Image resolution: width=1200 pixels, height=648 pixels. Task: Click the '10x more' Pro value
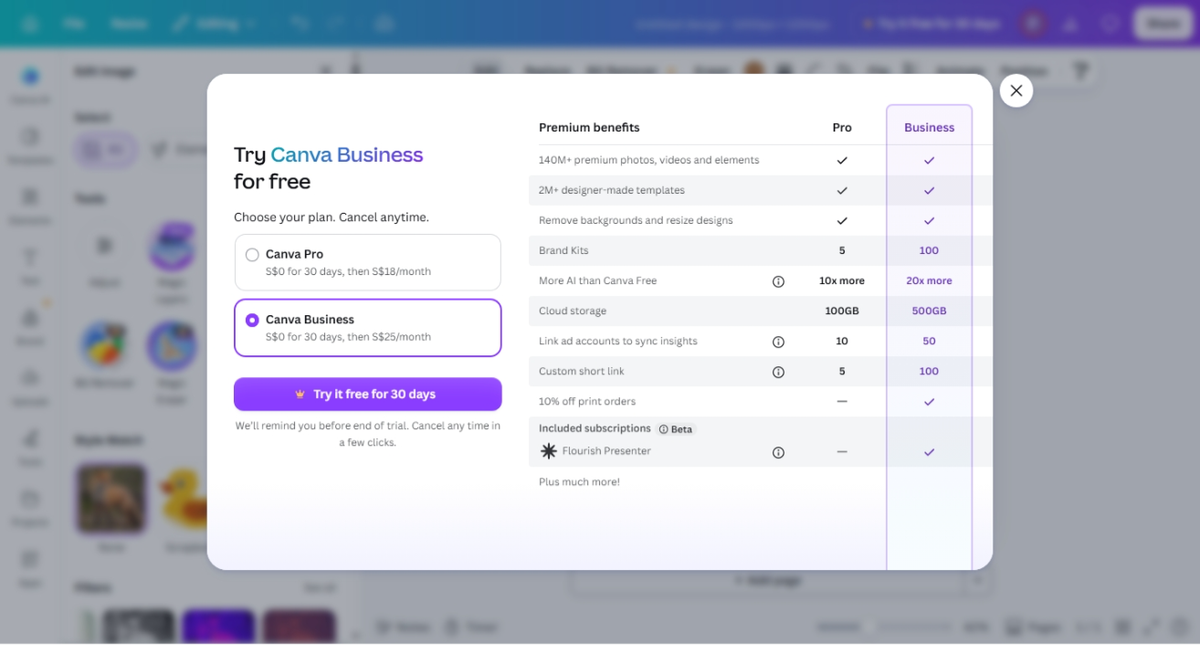[x=842, y=281]
